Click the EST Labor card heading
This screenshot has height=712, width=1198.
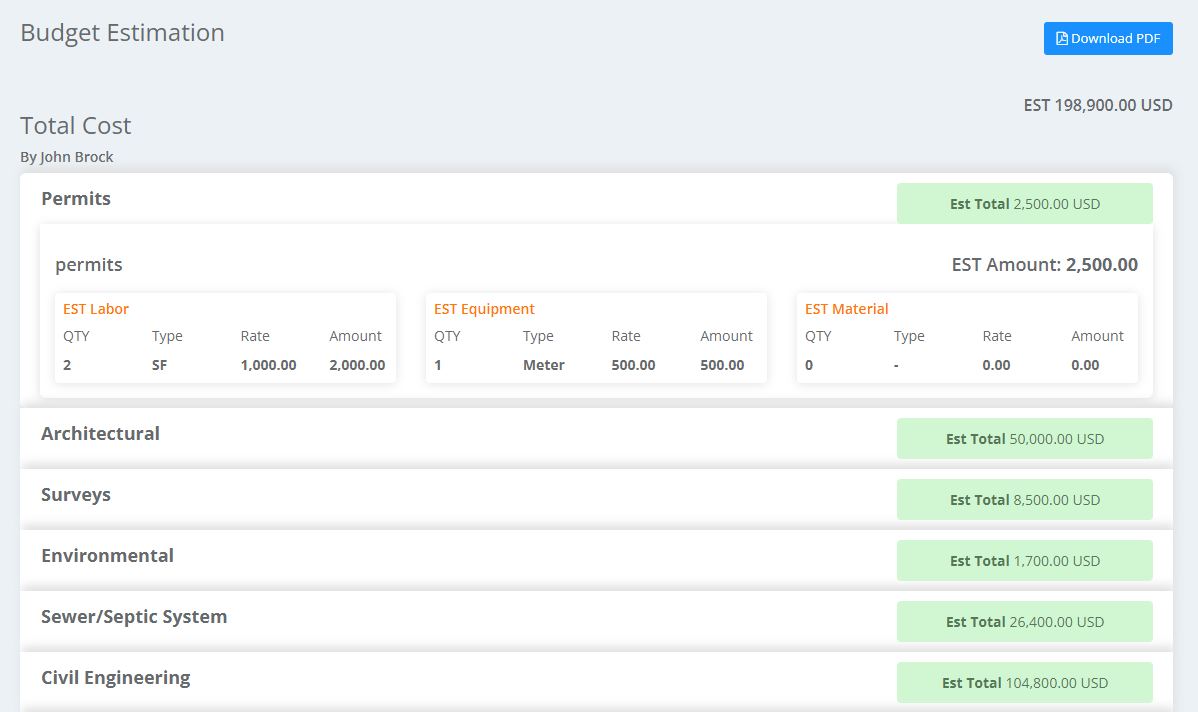click(x=96, y=309)
